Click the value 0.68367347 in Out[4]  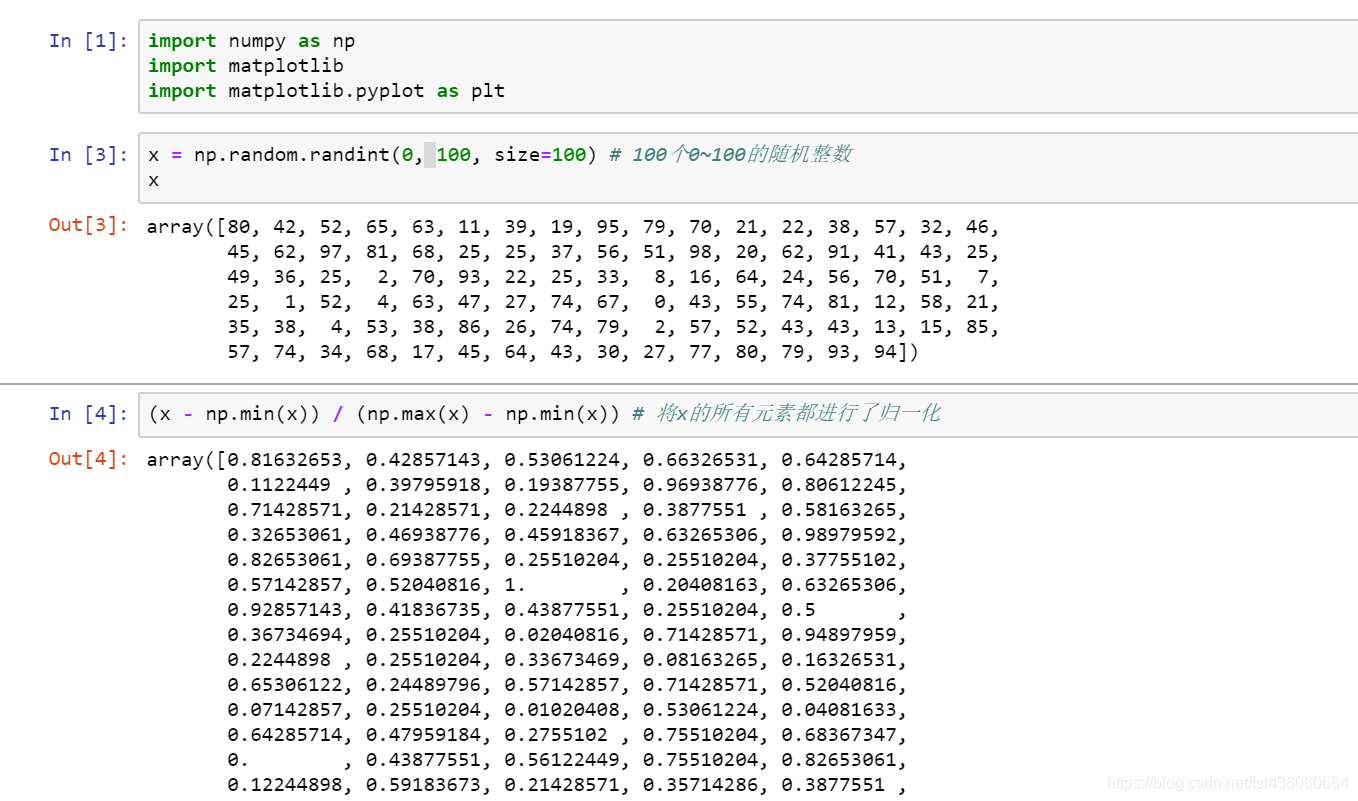[839, 735]
